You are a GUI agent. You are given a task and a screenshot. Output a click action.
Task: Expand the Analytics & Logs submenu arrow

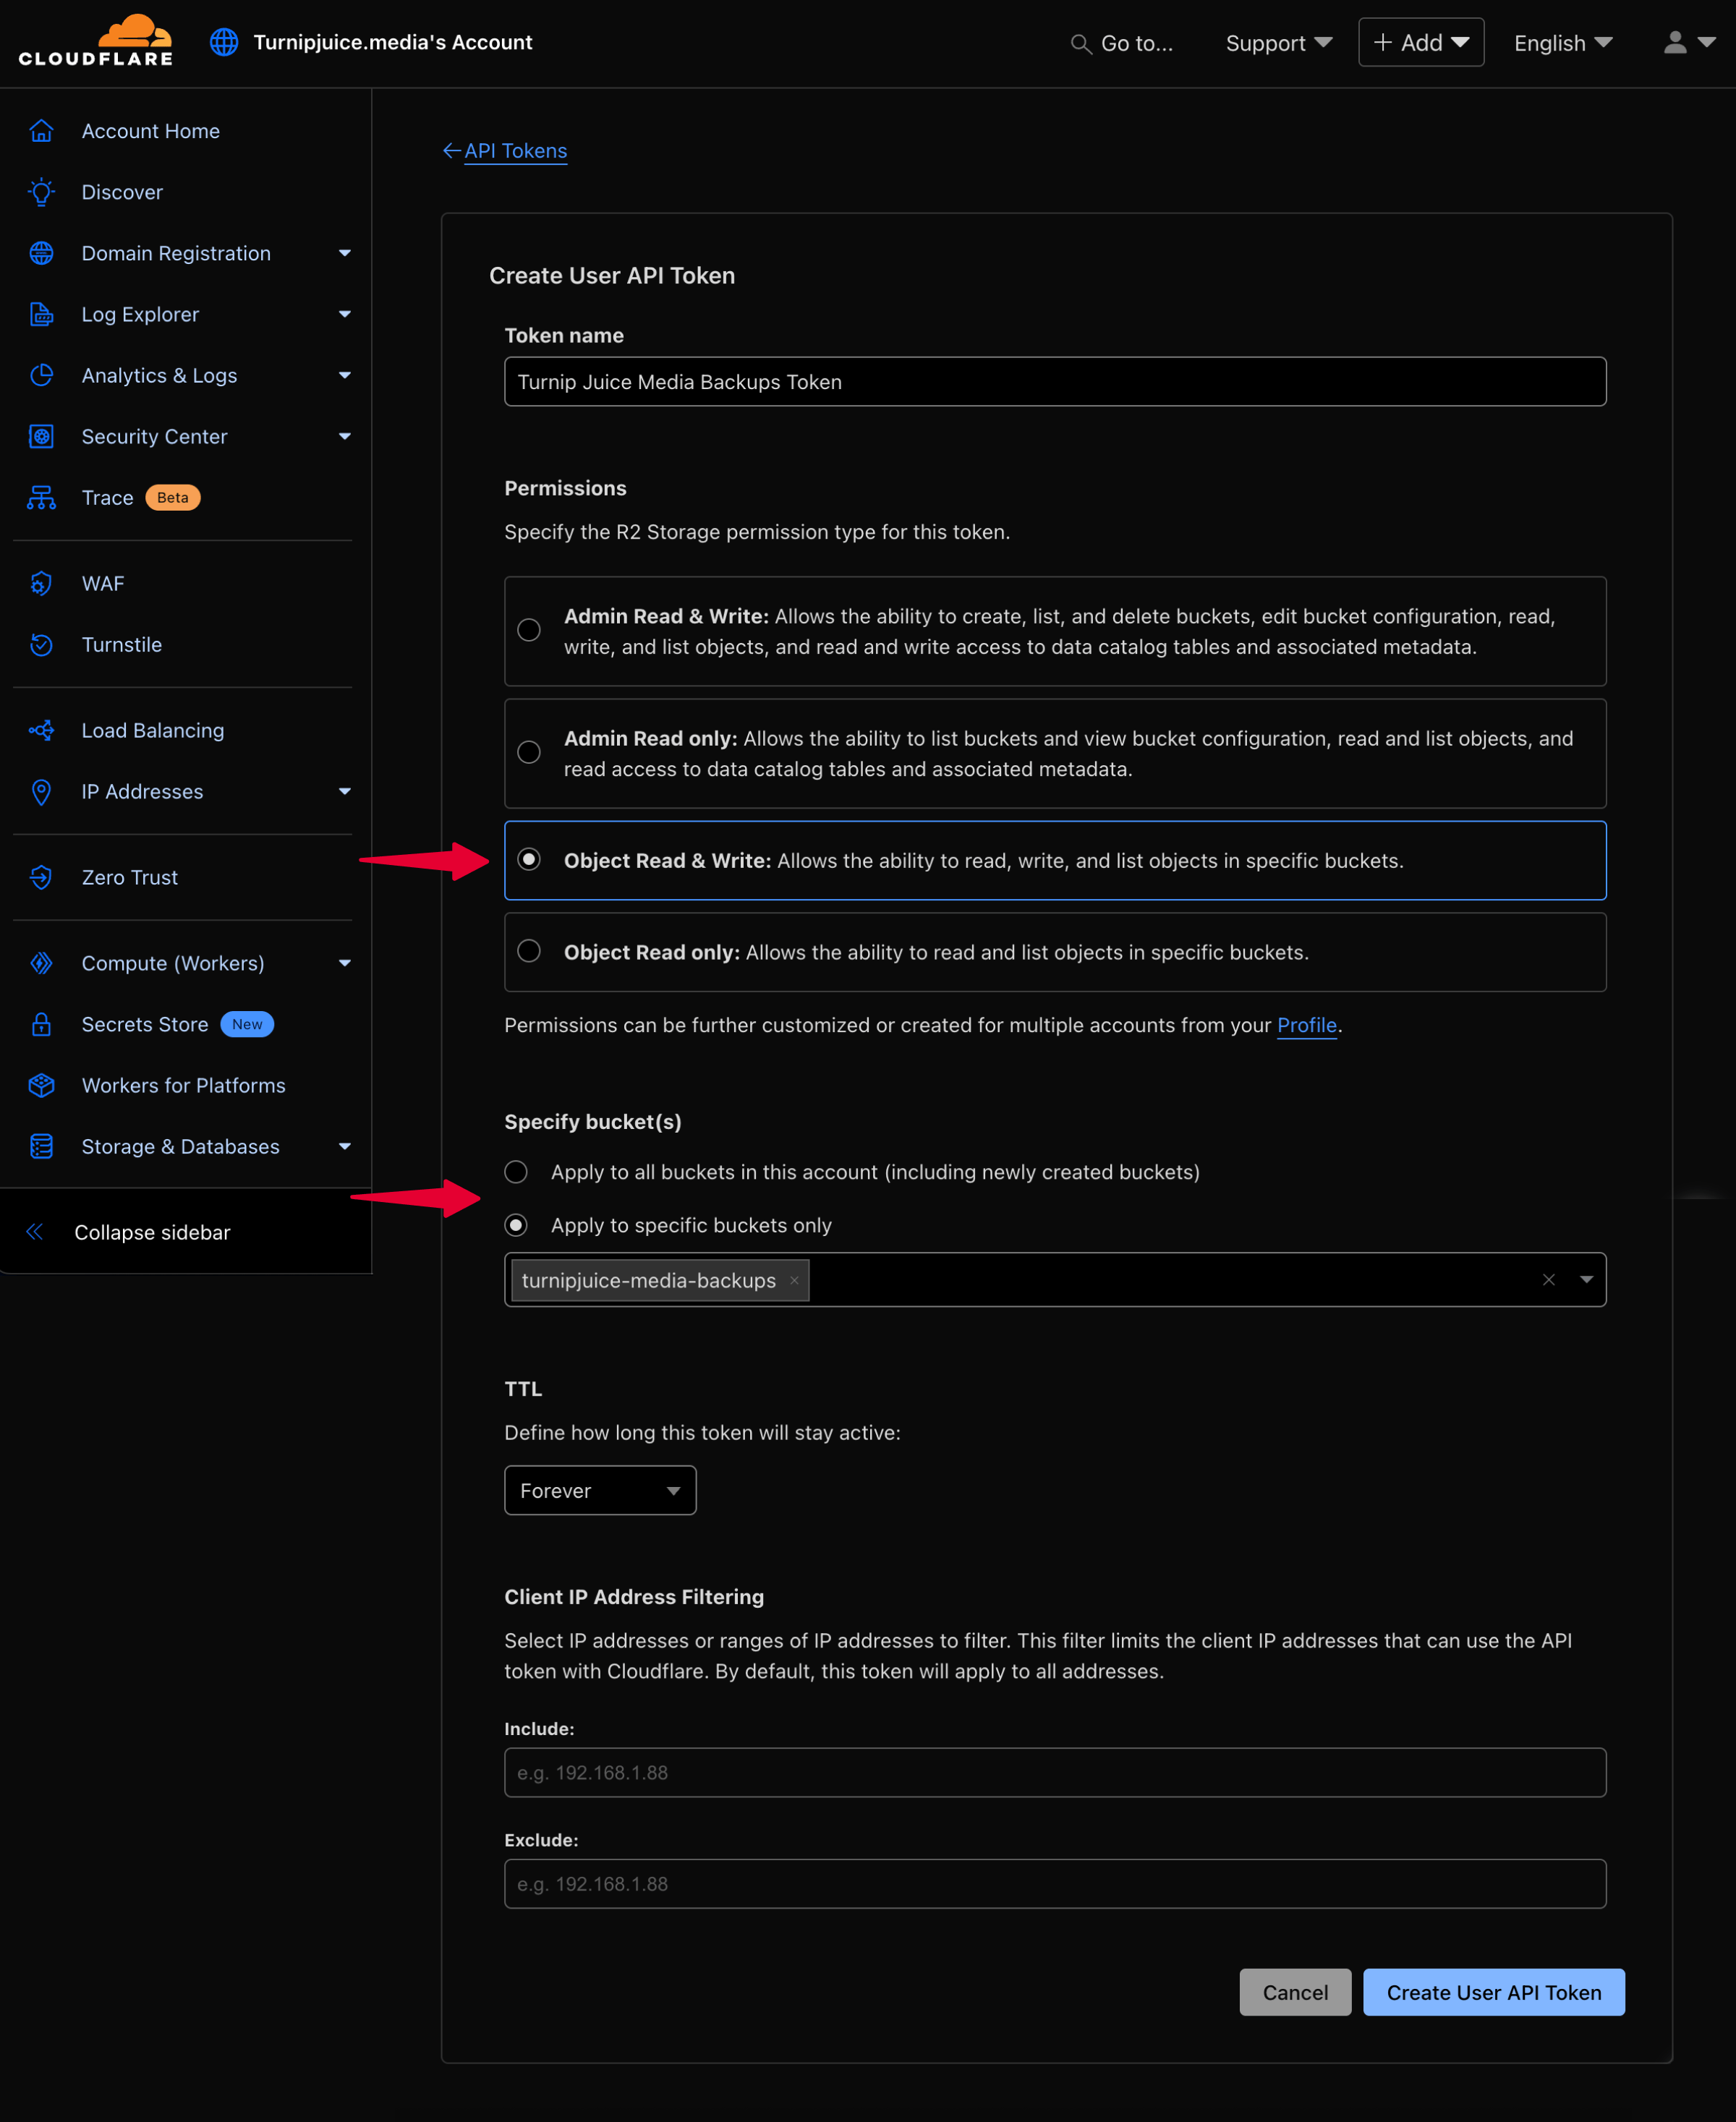coord(345,375)
